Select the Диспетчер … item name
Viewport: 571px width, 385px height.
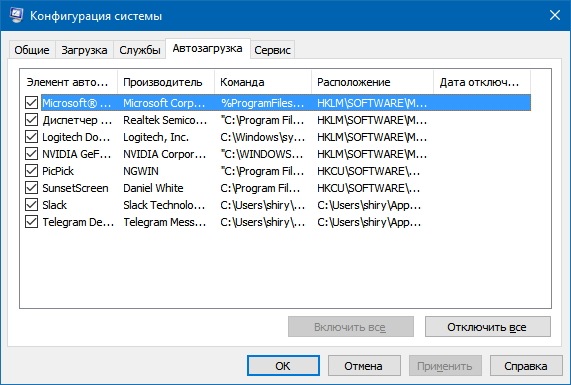pos(77,120)
